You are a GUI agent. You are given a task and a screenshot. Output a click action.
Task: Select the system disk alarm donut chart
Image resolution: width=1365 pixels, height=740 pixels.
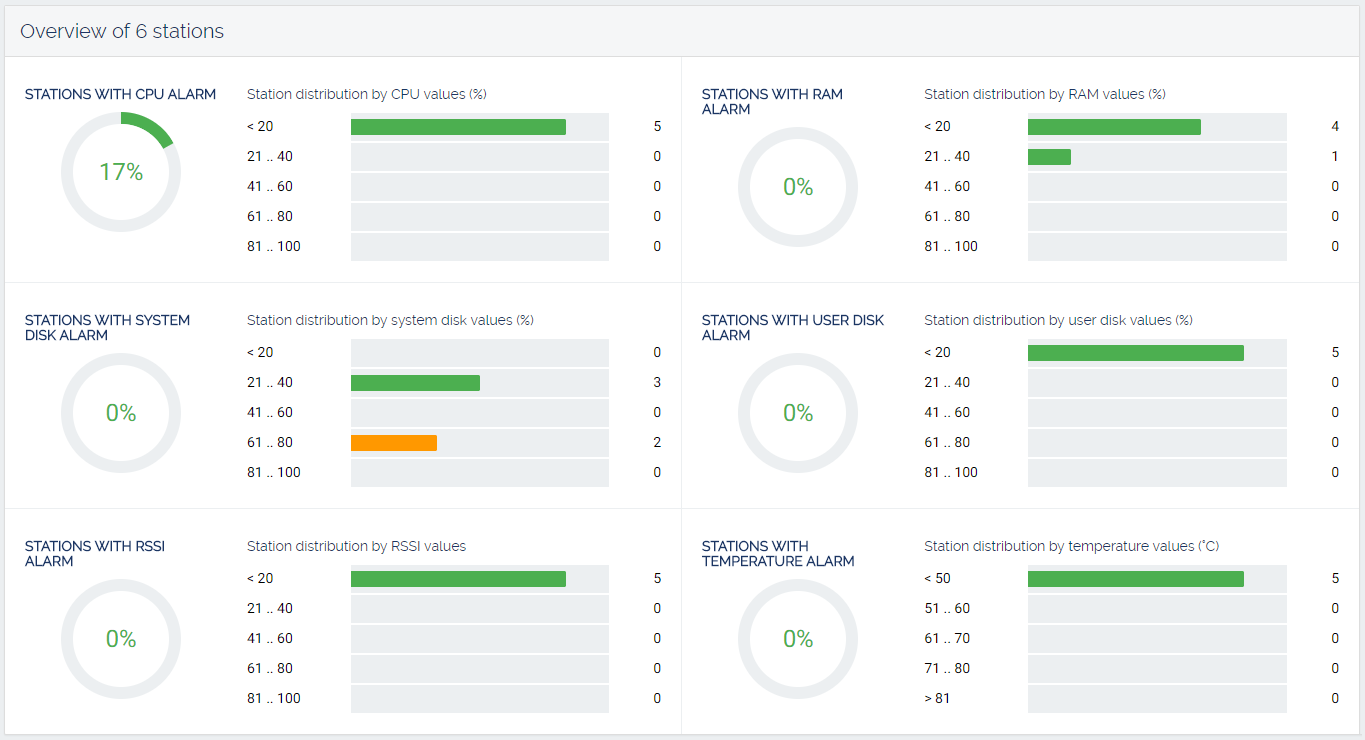[121, 413]
